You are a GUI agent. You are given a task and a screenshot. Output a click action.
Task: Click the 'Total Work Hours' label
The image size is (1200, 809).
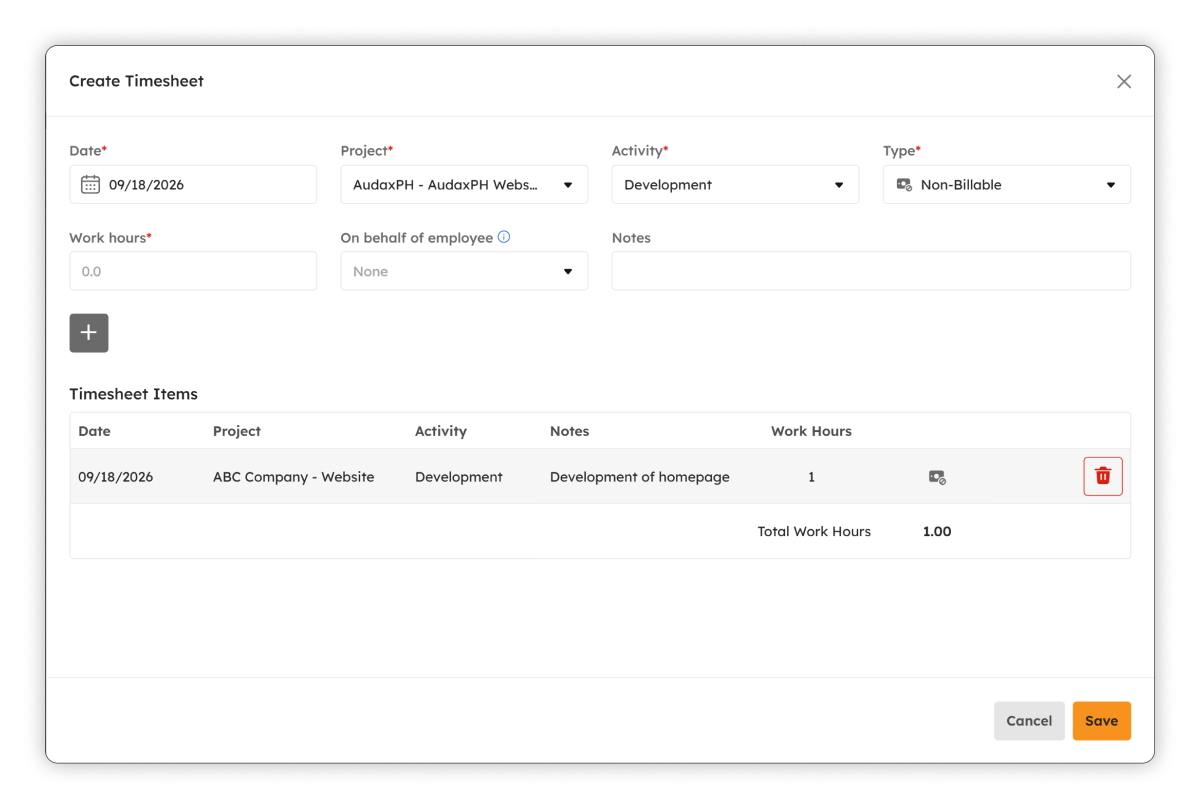click(814, 531)
